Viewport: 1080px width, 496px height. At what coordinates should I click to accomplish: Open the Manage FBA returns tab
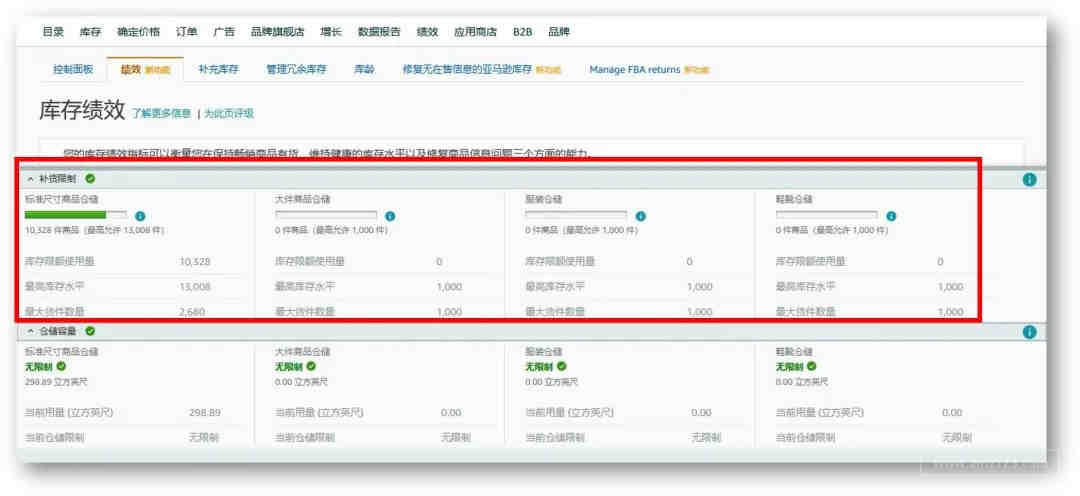649,70
